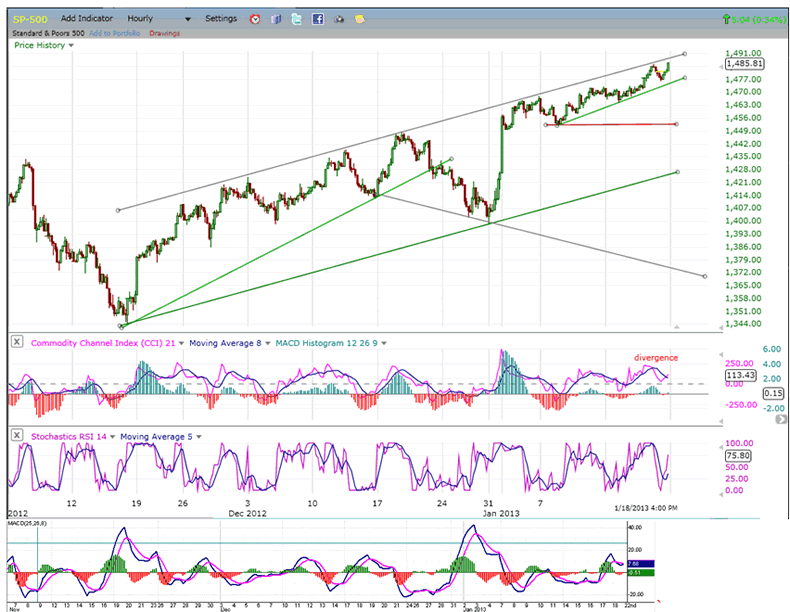Click the blue 7.88 MACD value box

tap(640, 564)
